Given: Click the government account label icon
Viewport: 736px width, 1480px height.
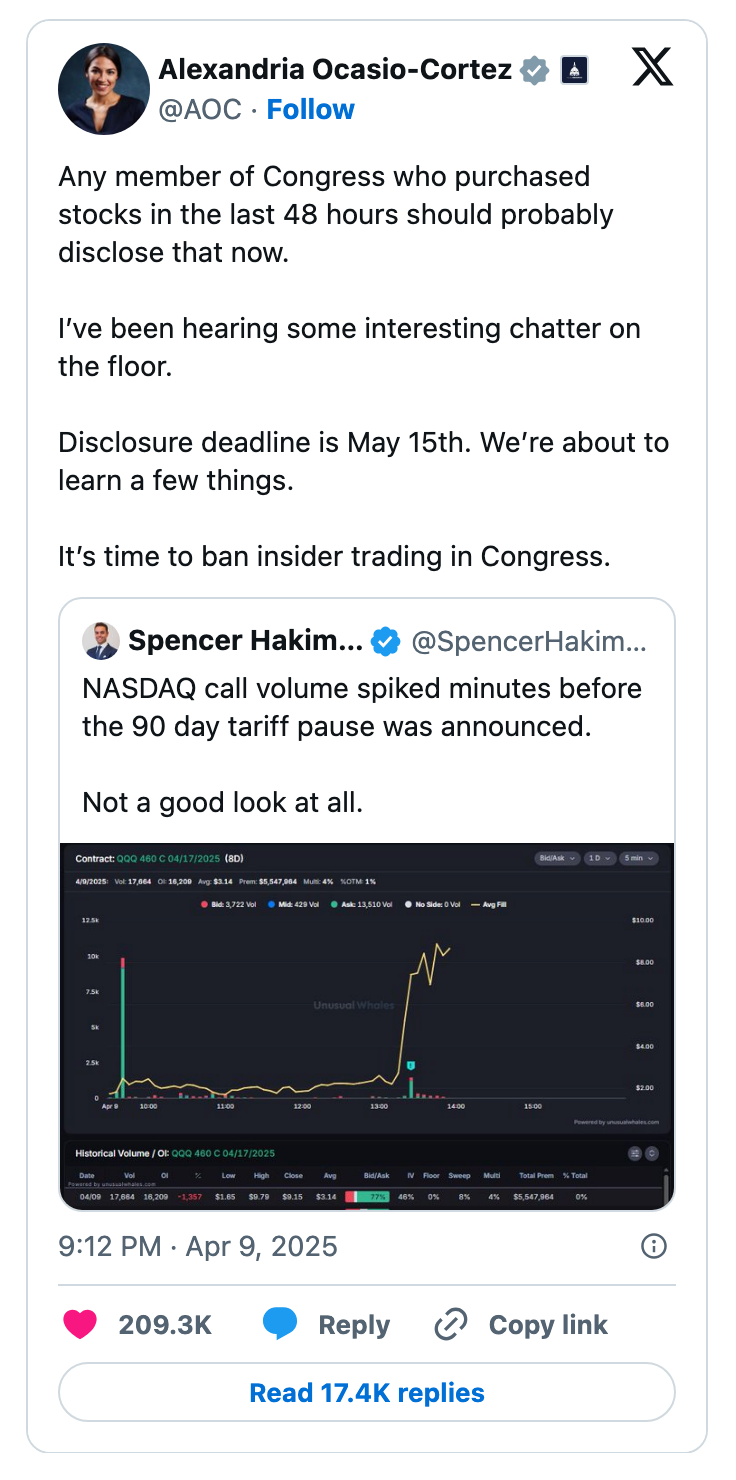Looking at the screenshot, I should [x=574, y=70].
